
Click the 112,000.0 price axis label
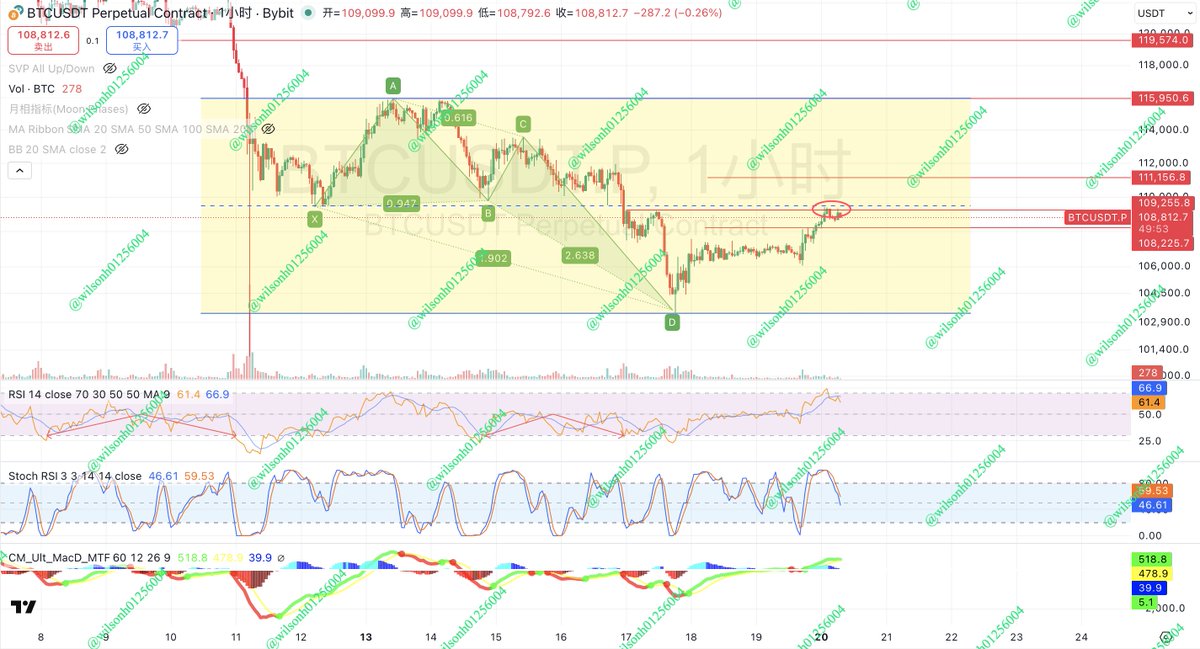point(1164,162)
